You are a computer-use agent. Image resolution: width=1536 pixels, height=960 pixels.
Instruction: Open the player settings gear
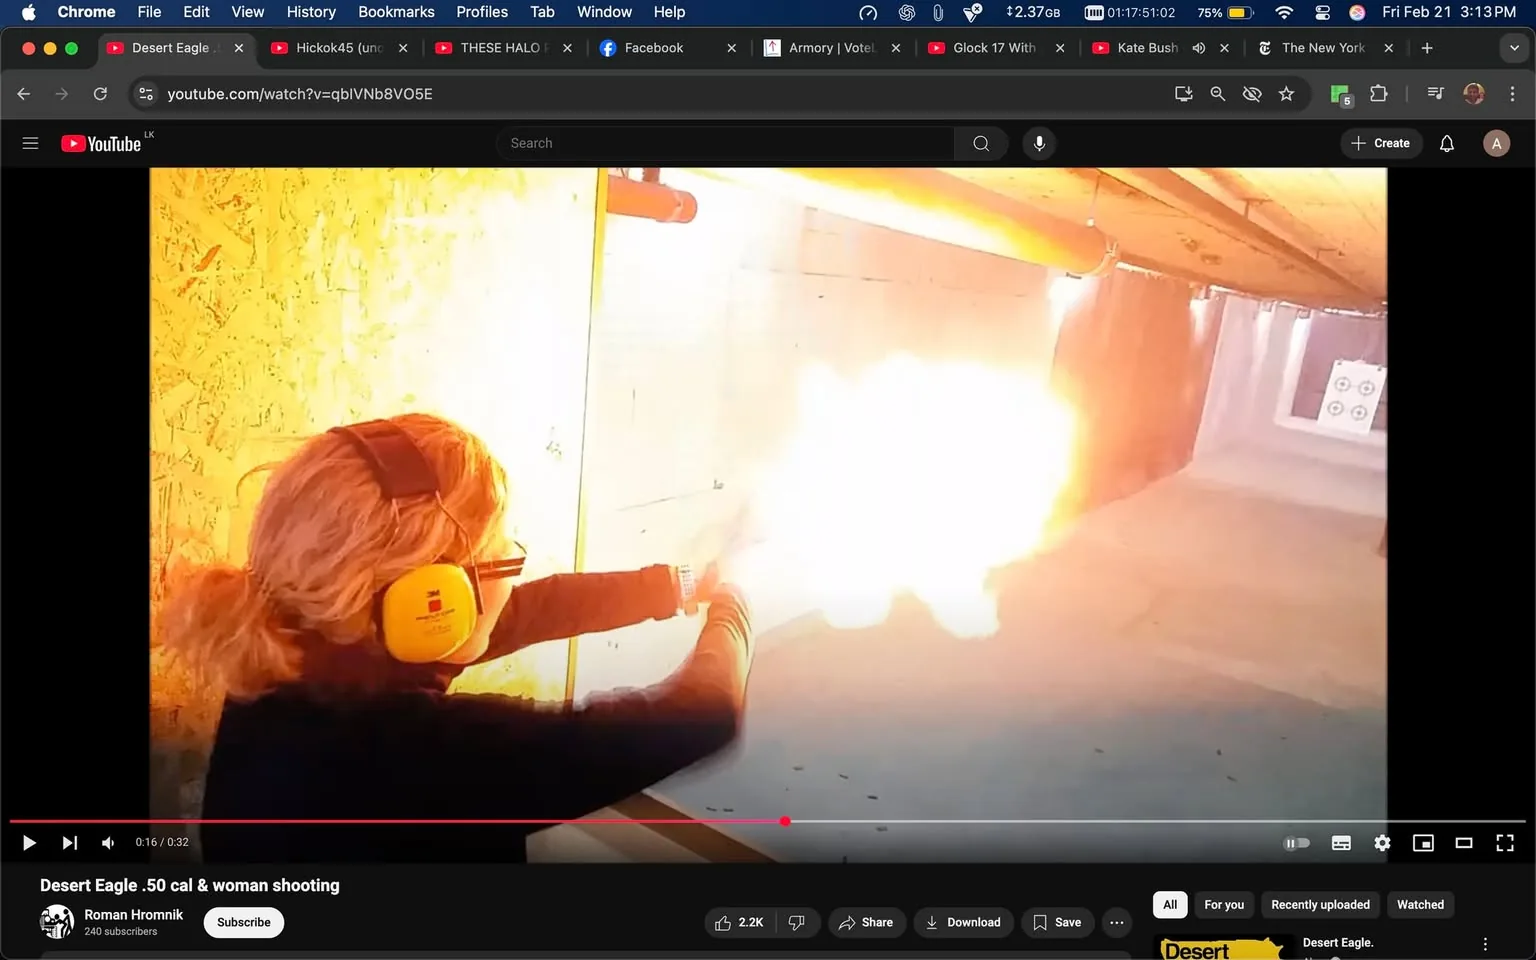pyautogui.click(x=1382, y=843)
